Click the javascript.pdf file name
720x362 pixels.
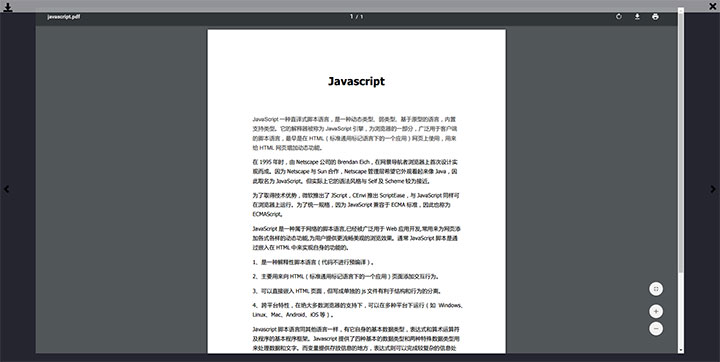pos(63,17)
